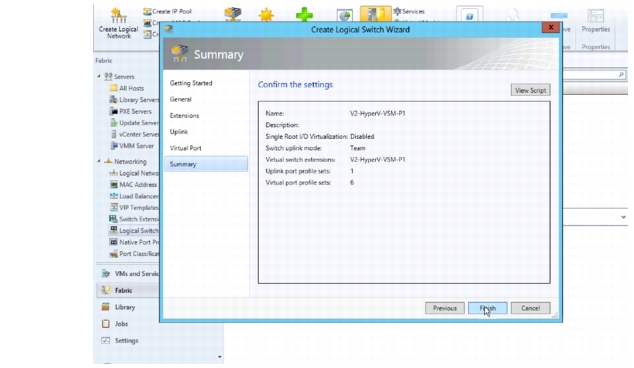The height and width of the screenshot is (368, 634).
Task: Switch to Library workspace
Action: (x=118, y=307)
